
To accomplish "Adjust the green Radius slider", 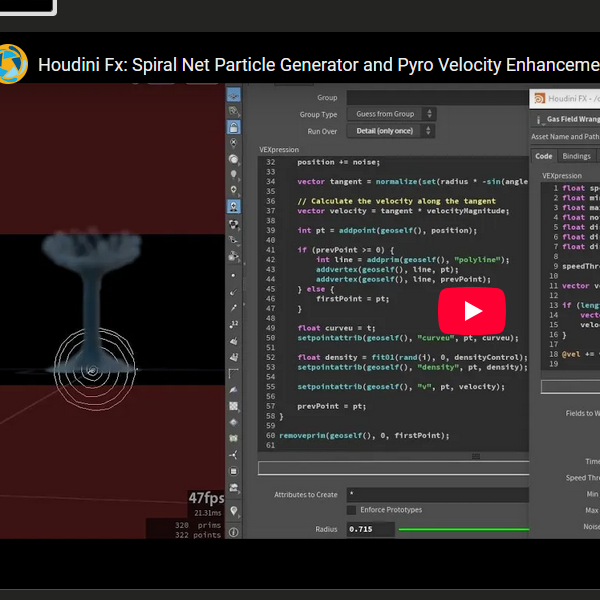I will 463,530.
